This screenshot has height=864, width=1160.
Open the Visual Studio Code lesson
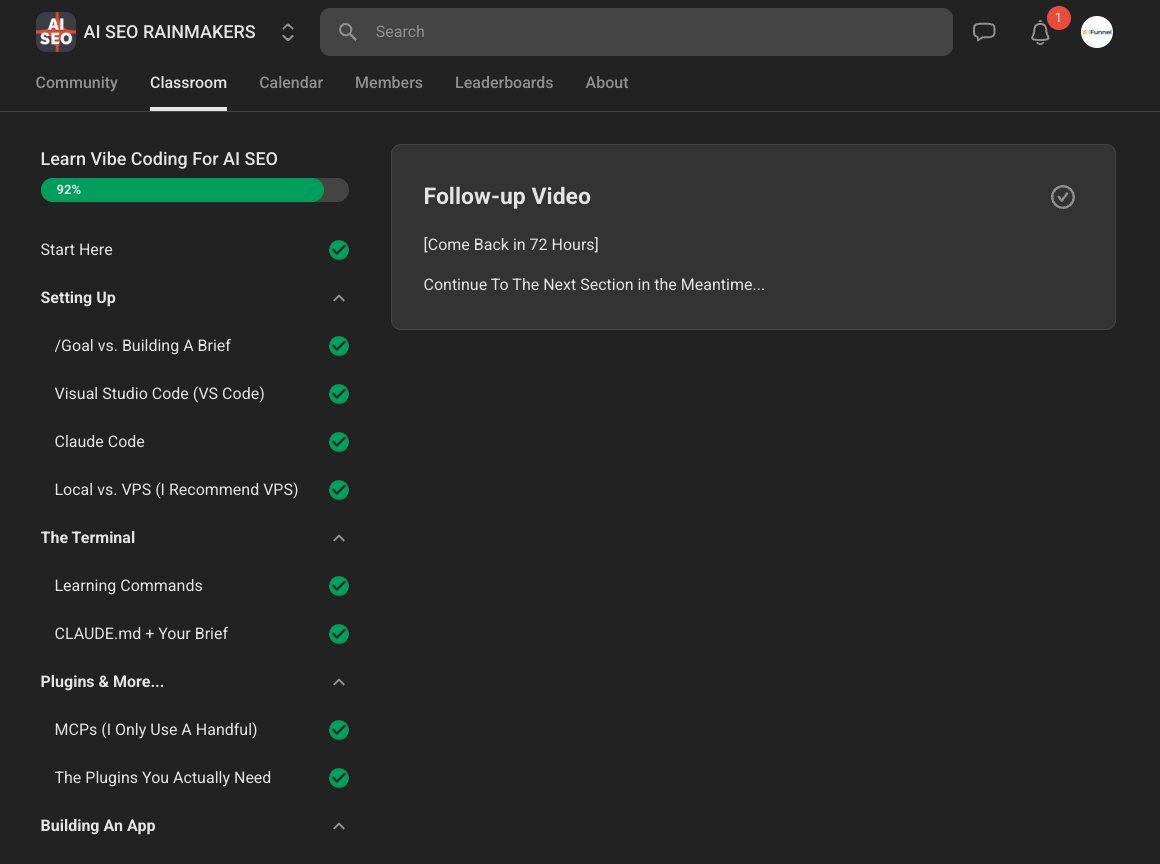pos(160,394)
